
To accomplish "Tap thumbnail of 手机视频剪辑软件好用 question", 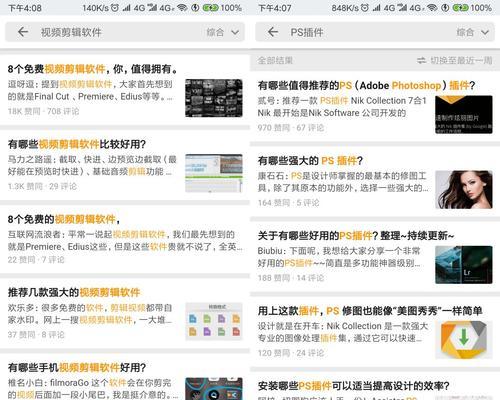I will point(214,389).
